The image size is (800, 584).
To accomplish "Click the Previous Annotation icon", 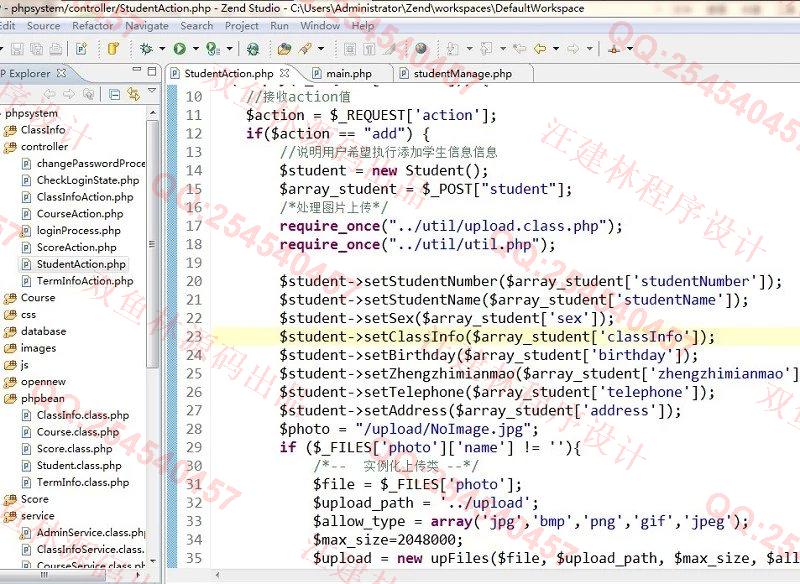I will tap(487, 49).
